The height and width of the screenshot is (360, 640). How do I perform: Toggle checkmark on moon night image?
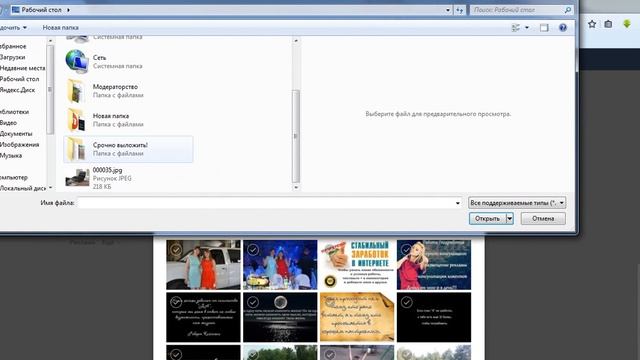click(x=253, y=302)
